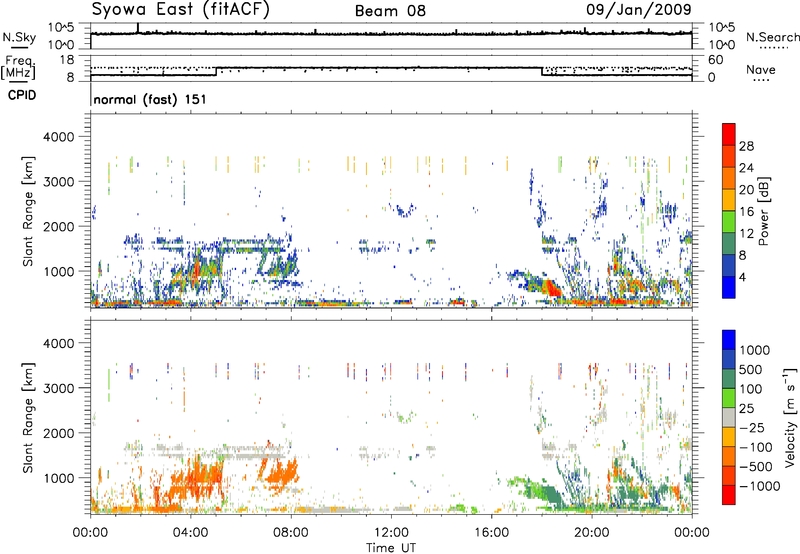This screenshot has height=554, width=800.
Task: Click the 500 label on the velocity colorbar
Action: tap(751, 369)
